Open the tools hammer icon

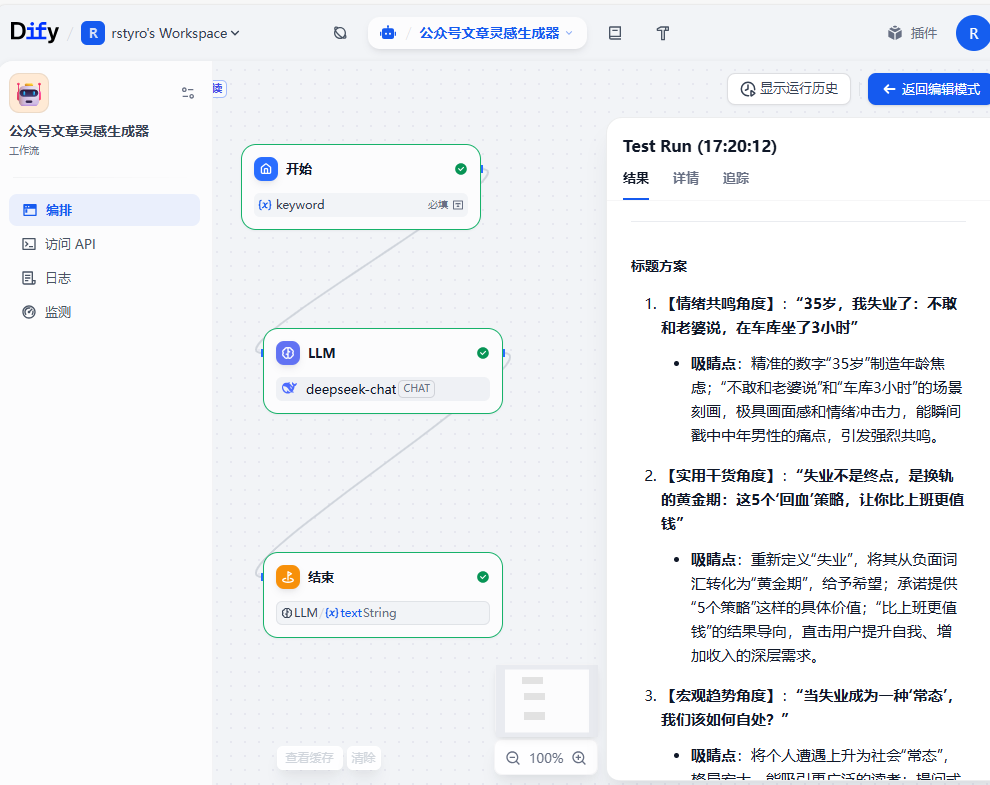pyautogui.click(x=662, y=33)
